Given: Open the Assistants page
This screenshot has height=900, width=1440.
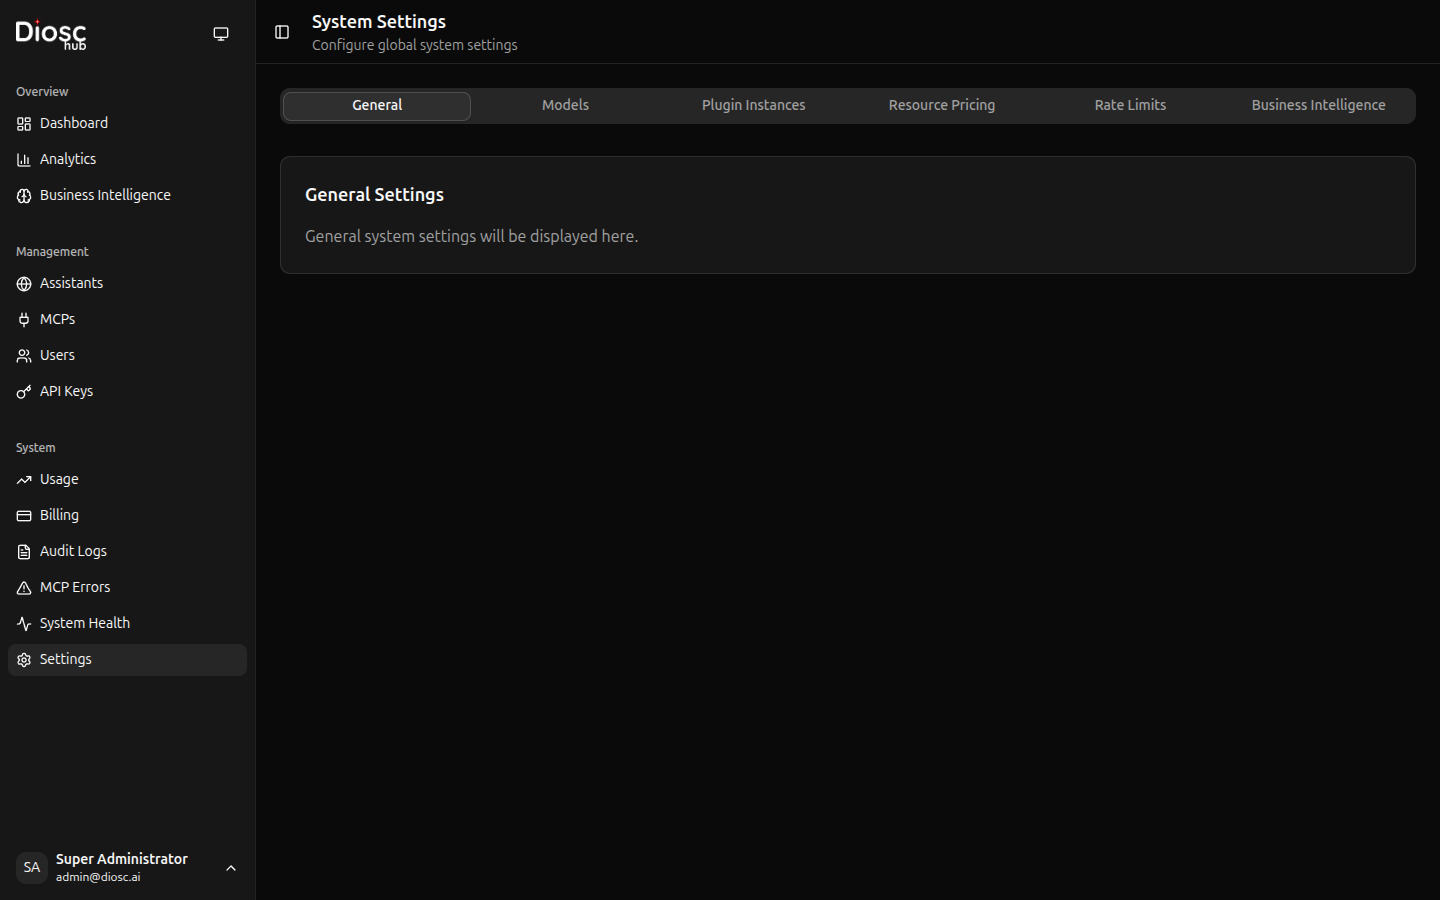Looking at the screenshot, I should click(x=70, y=282).
